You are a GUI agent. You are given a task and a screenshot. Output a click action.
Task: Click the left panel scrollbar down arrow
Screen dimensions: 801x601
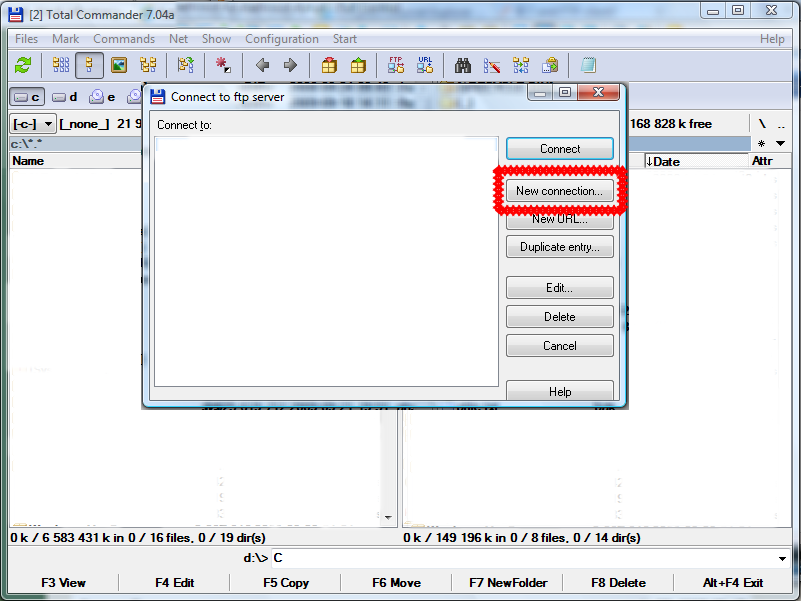(x=389, y=518)
